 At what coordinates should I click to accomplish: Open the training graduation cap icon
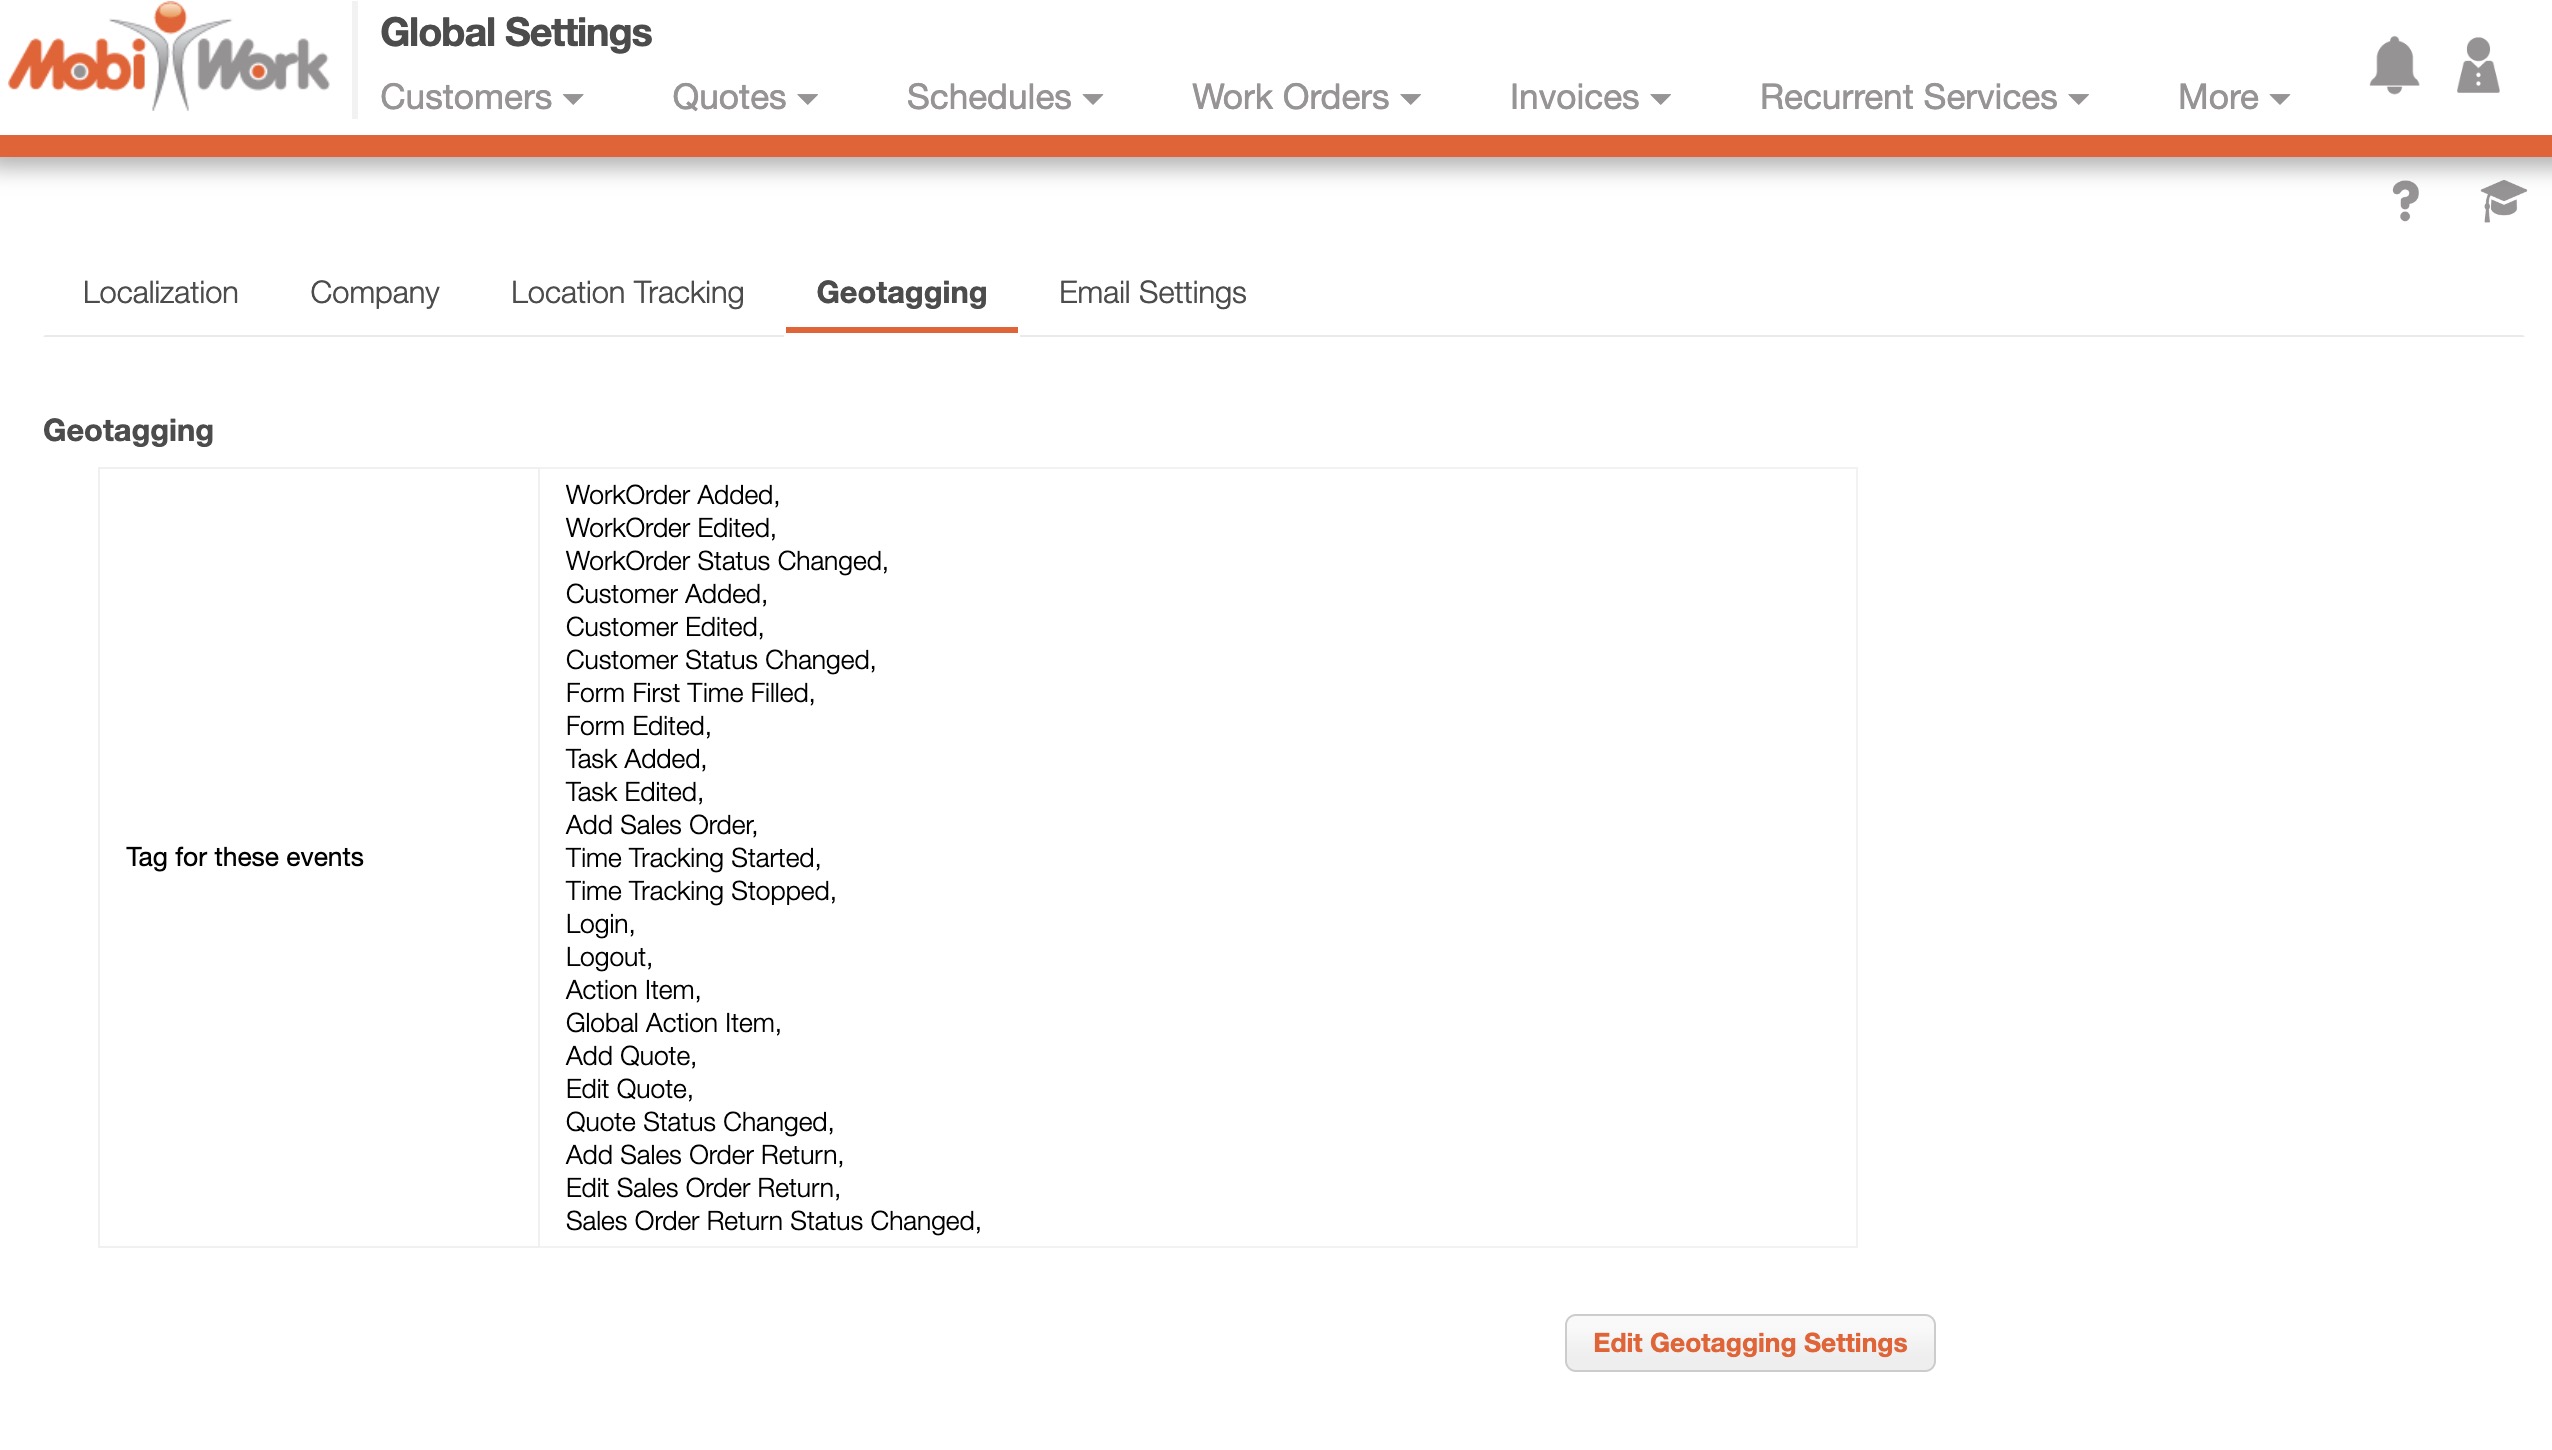[2502, 201]
